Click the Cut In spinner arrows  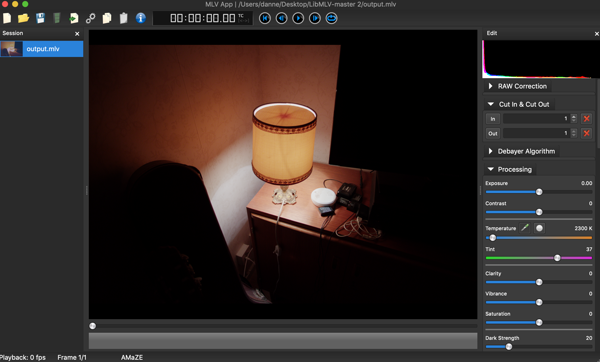tap(573, 119)
